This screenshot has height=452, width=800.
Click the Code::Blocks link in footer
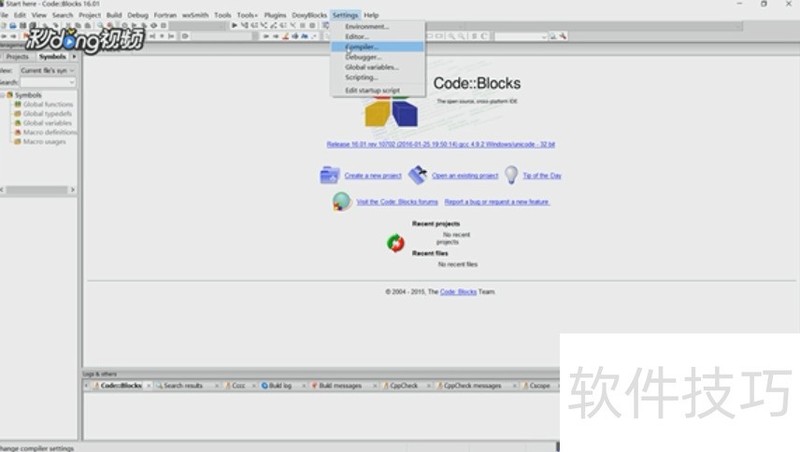pos(458,292)
